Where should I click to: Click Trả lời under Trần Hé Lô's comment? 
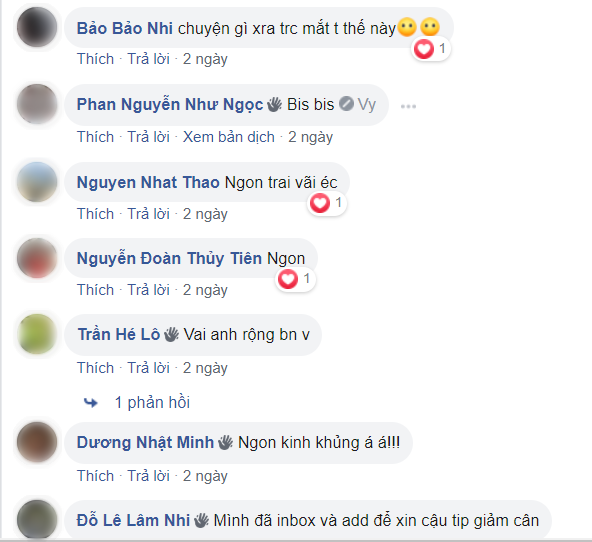[x=148, y=368]
